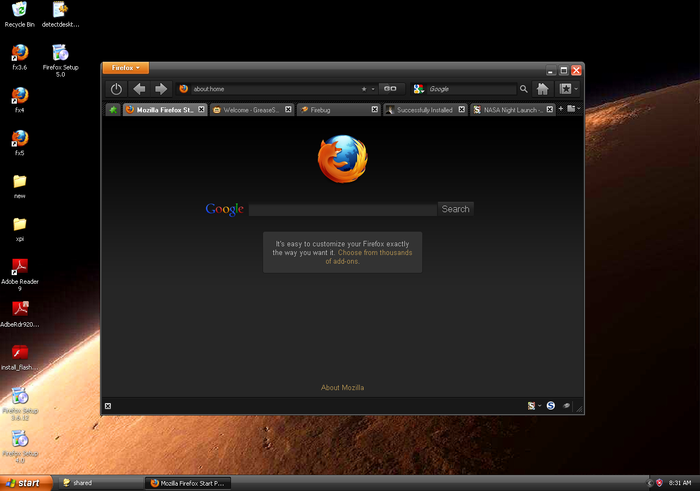Go back with the left arrow button

139,89
